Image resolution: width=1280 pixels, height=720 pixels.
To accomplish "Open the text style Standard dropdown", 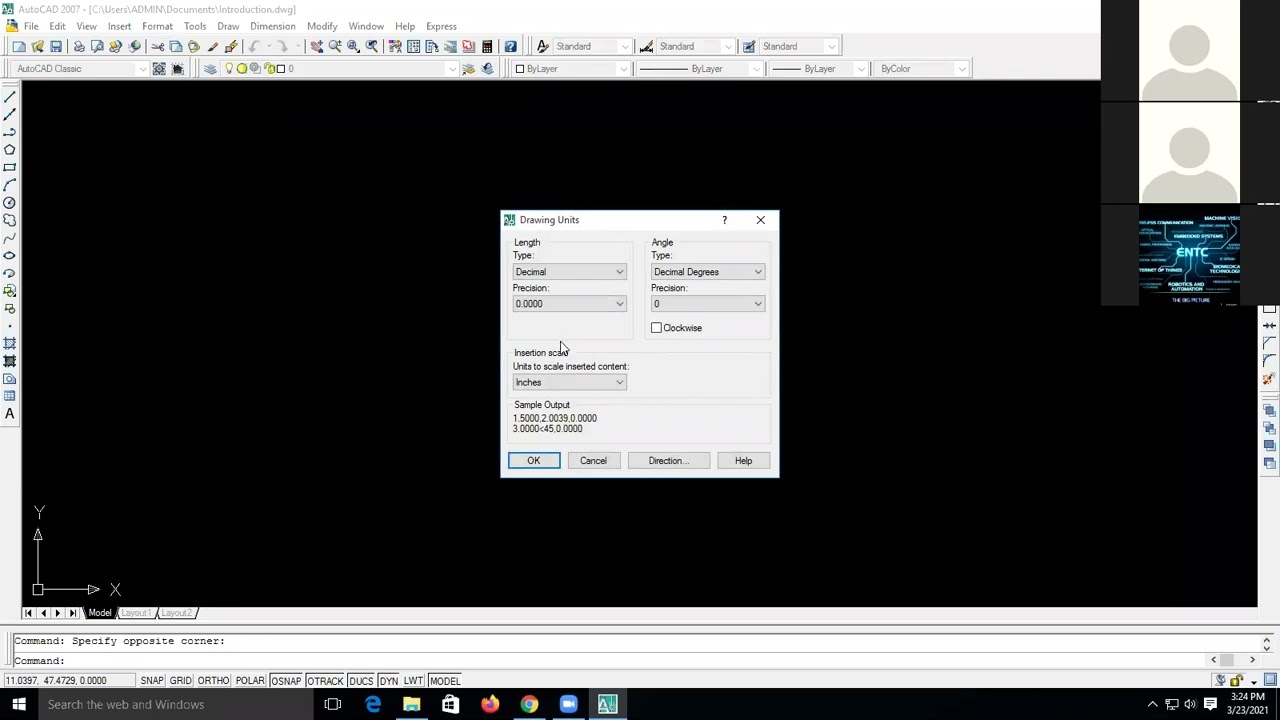I will coord(592,46).
